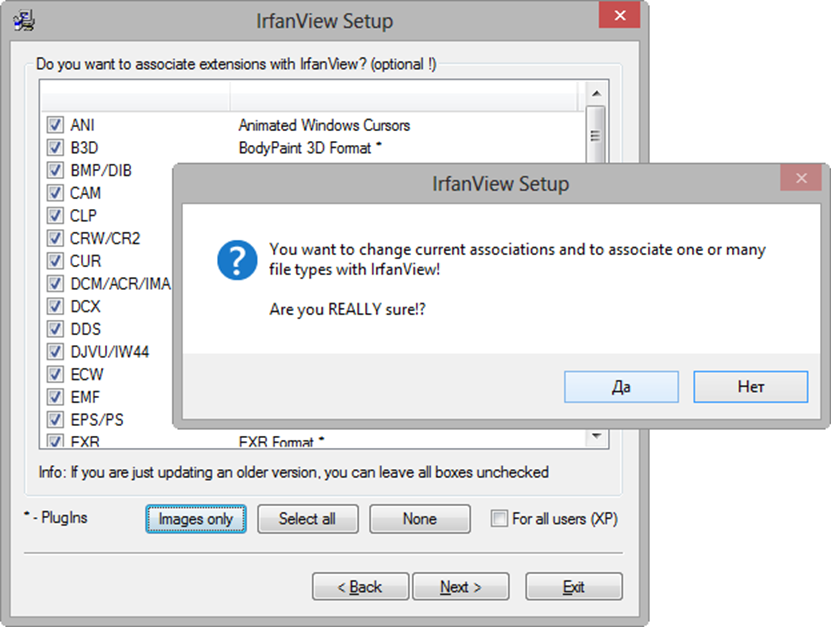
Task: Toggle the DJVU/IW44 checkbox
Action: pos(55,351)
